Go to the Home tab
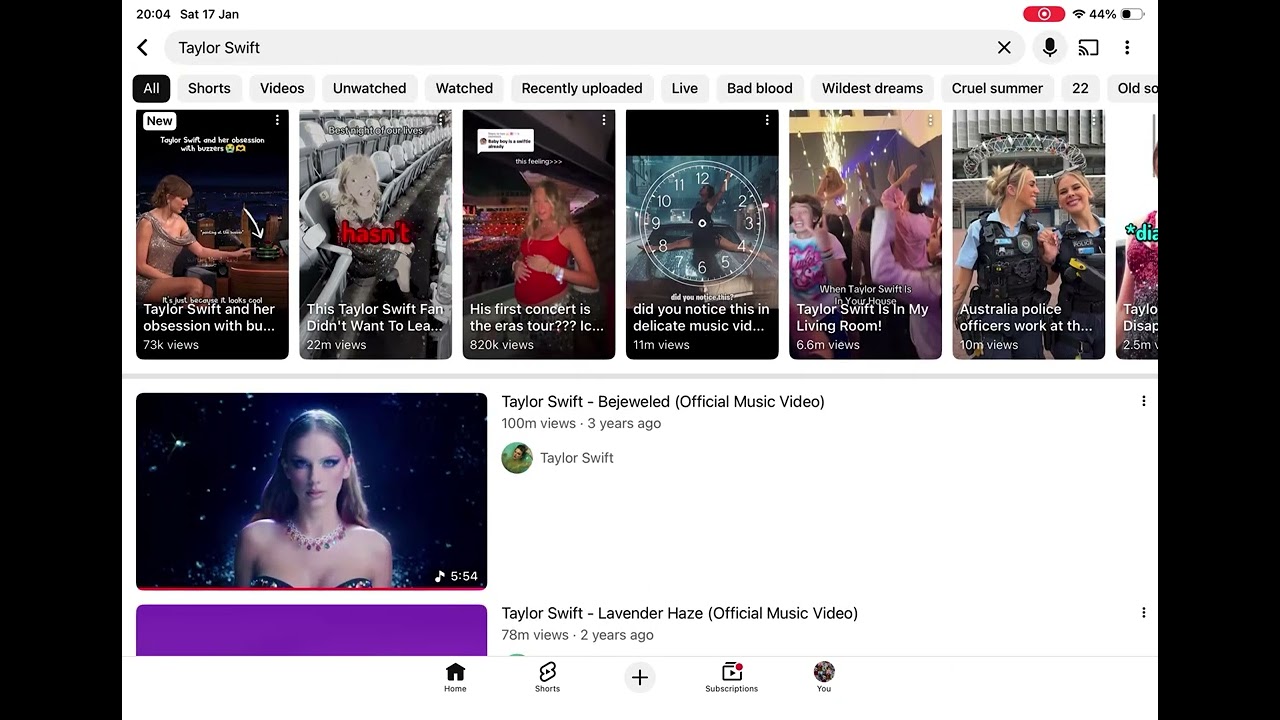Viewport: 1280px width, 720px height. point(455,677)
